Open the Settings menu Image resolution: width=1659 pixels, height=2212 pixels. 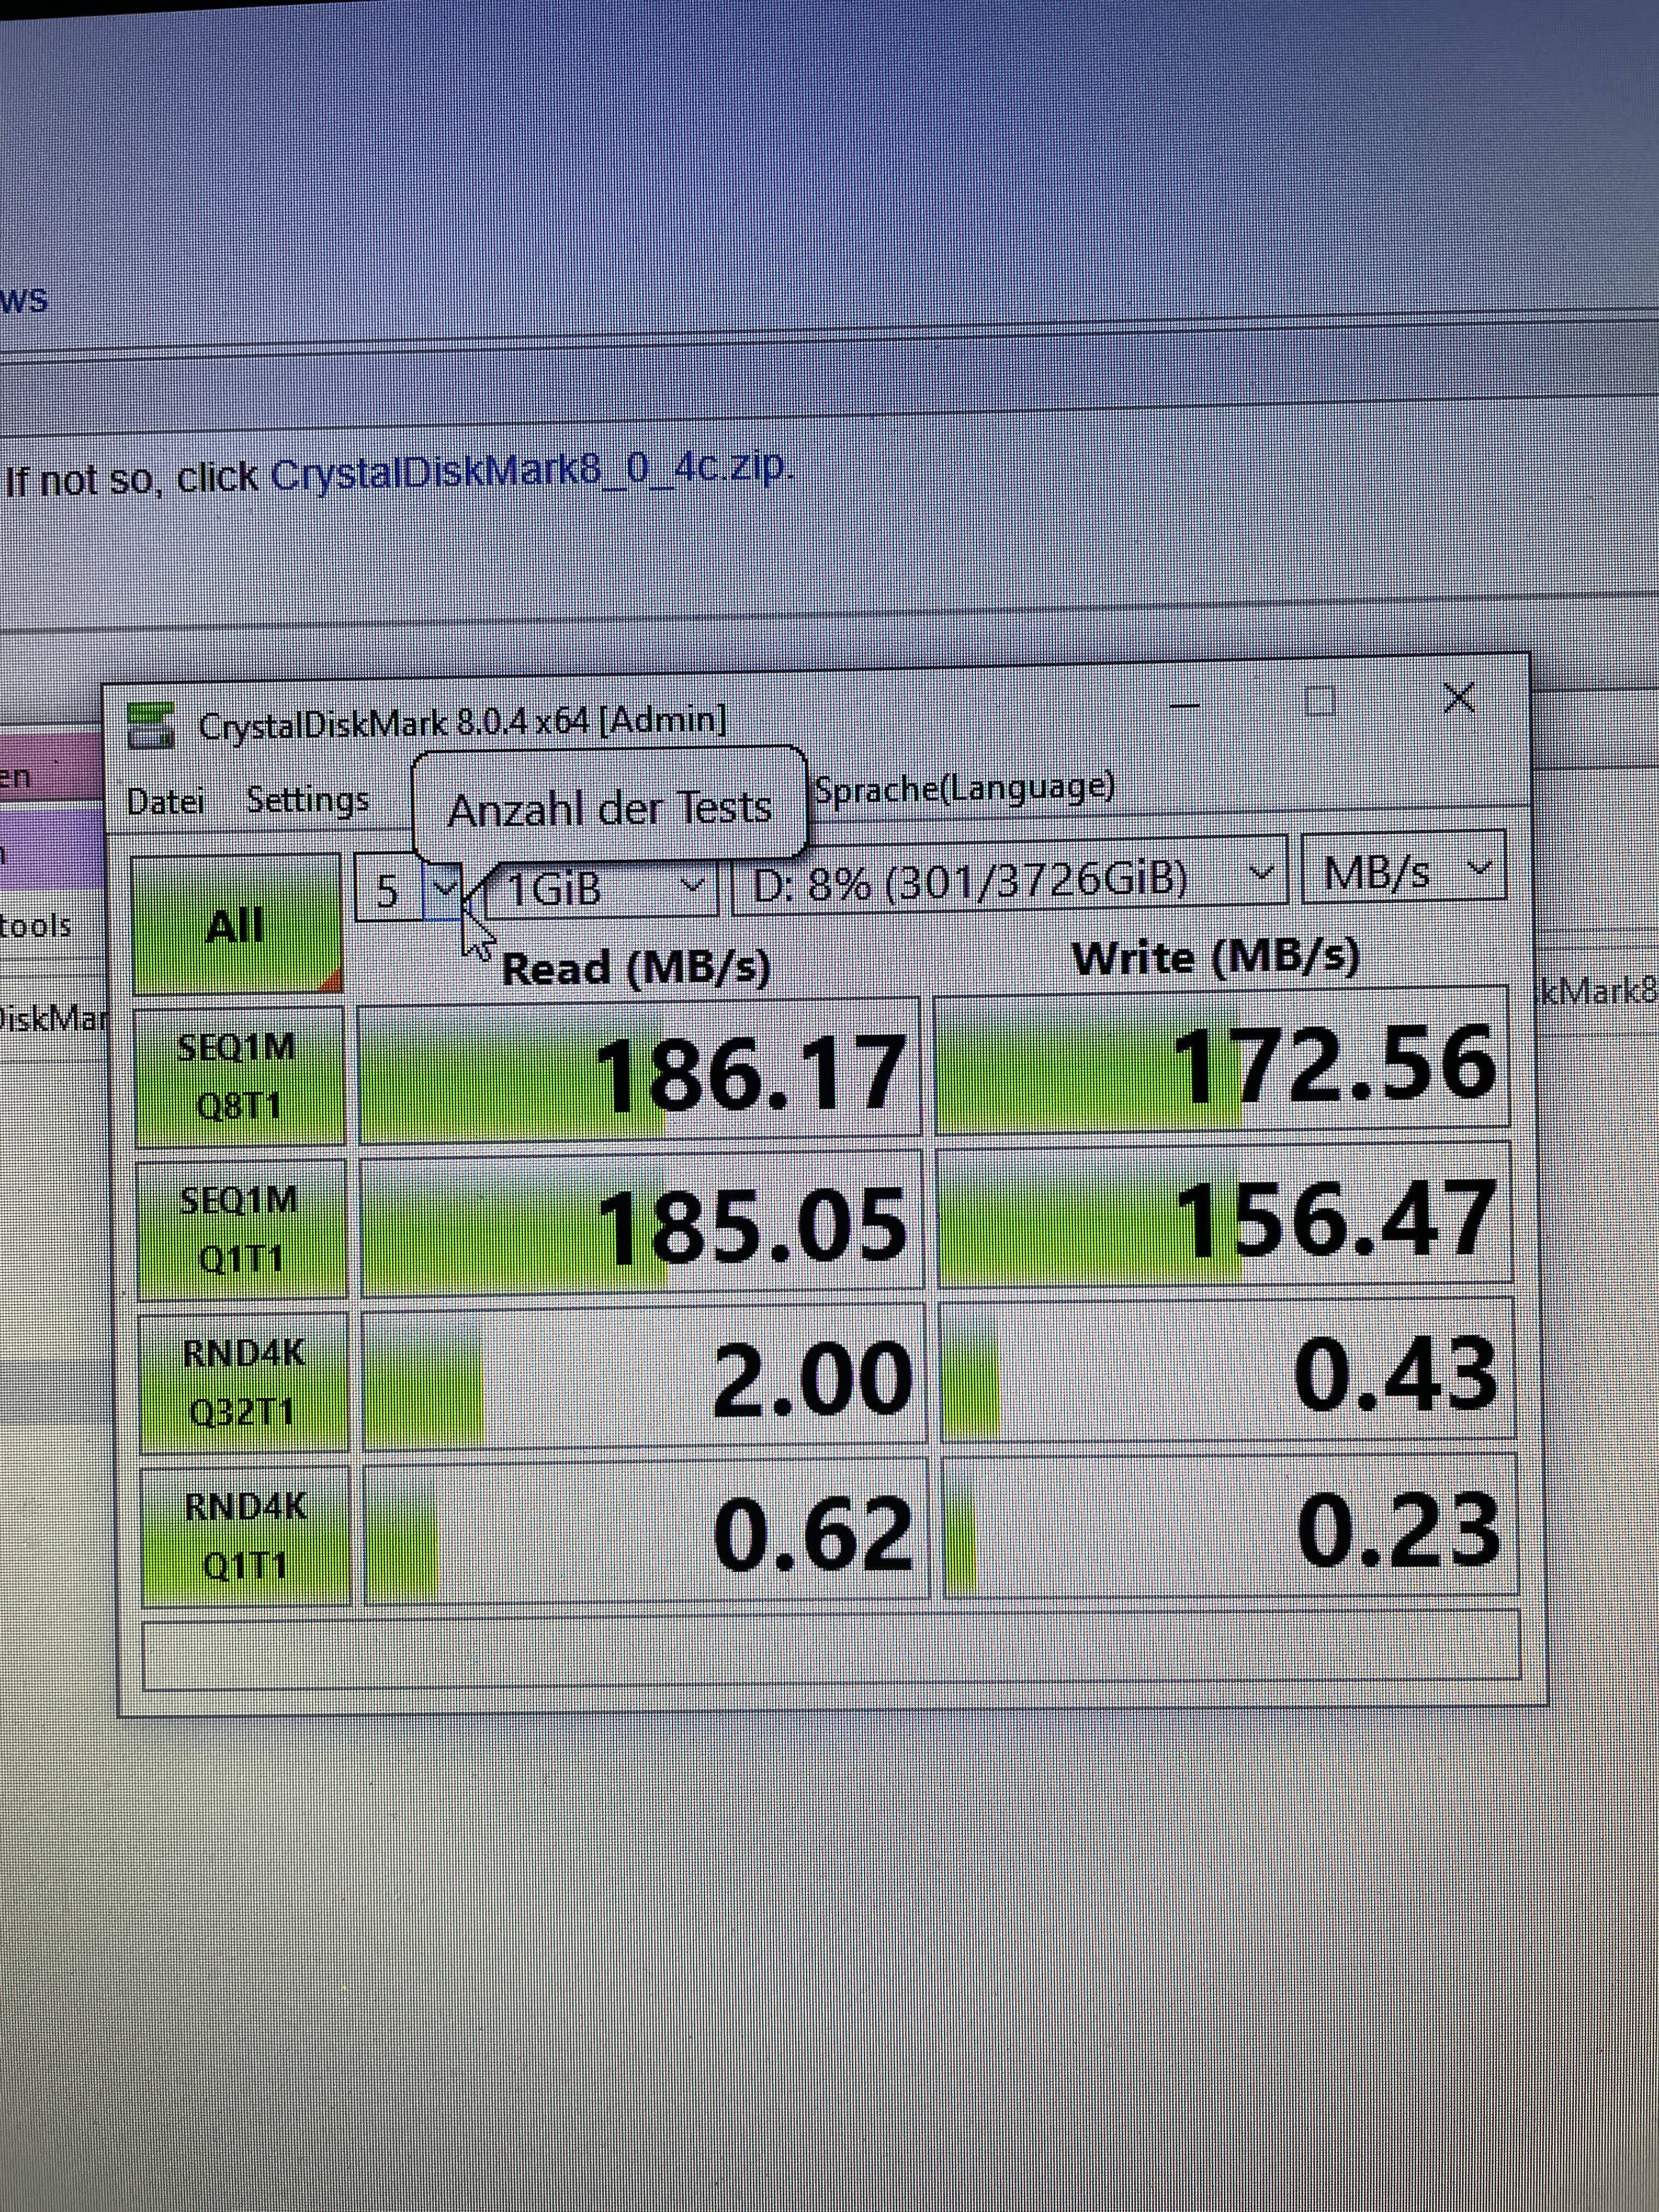click(x=307, y=800)
